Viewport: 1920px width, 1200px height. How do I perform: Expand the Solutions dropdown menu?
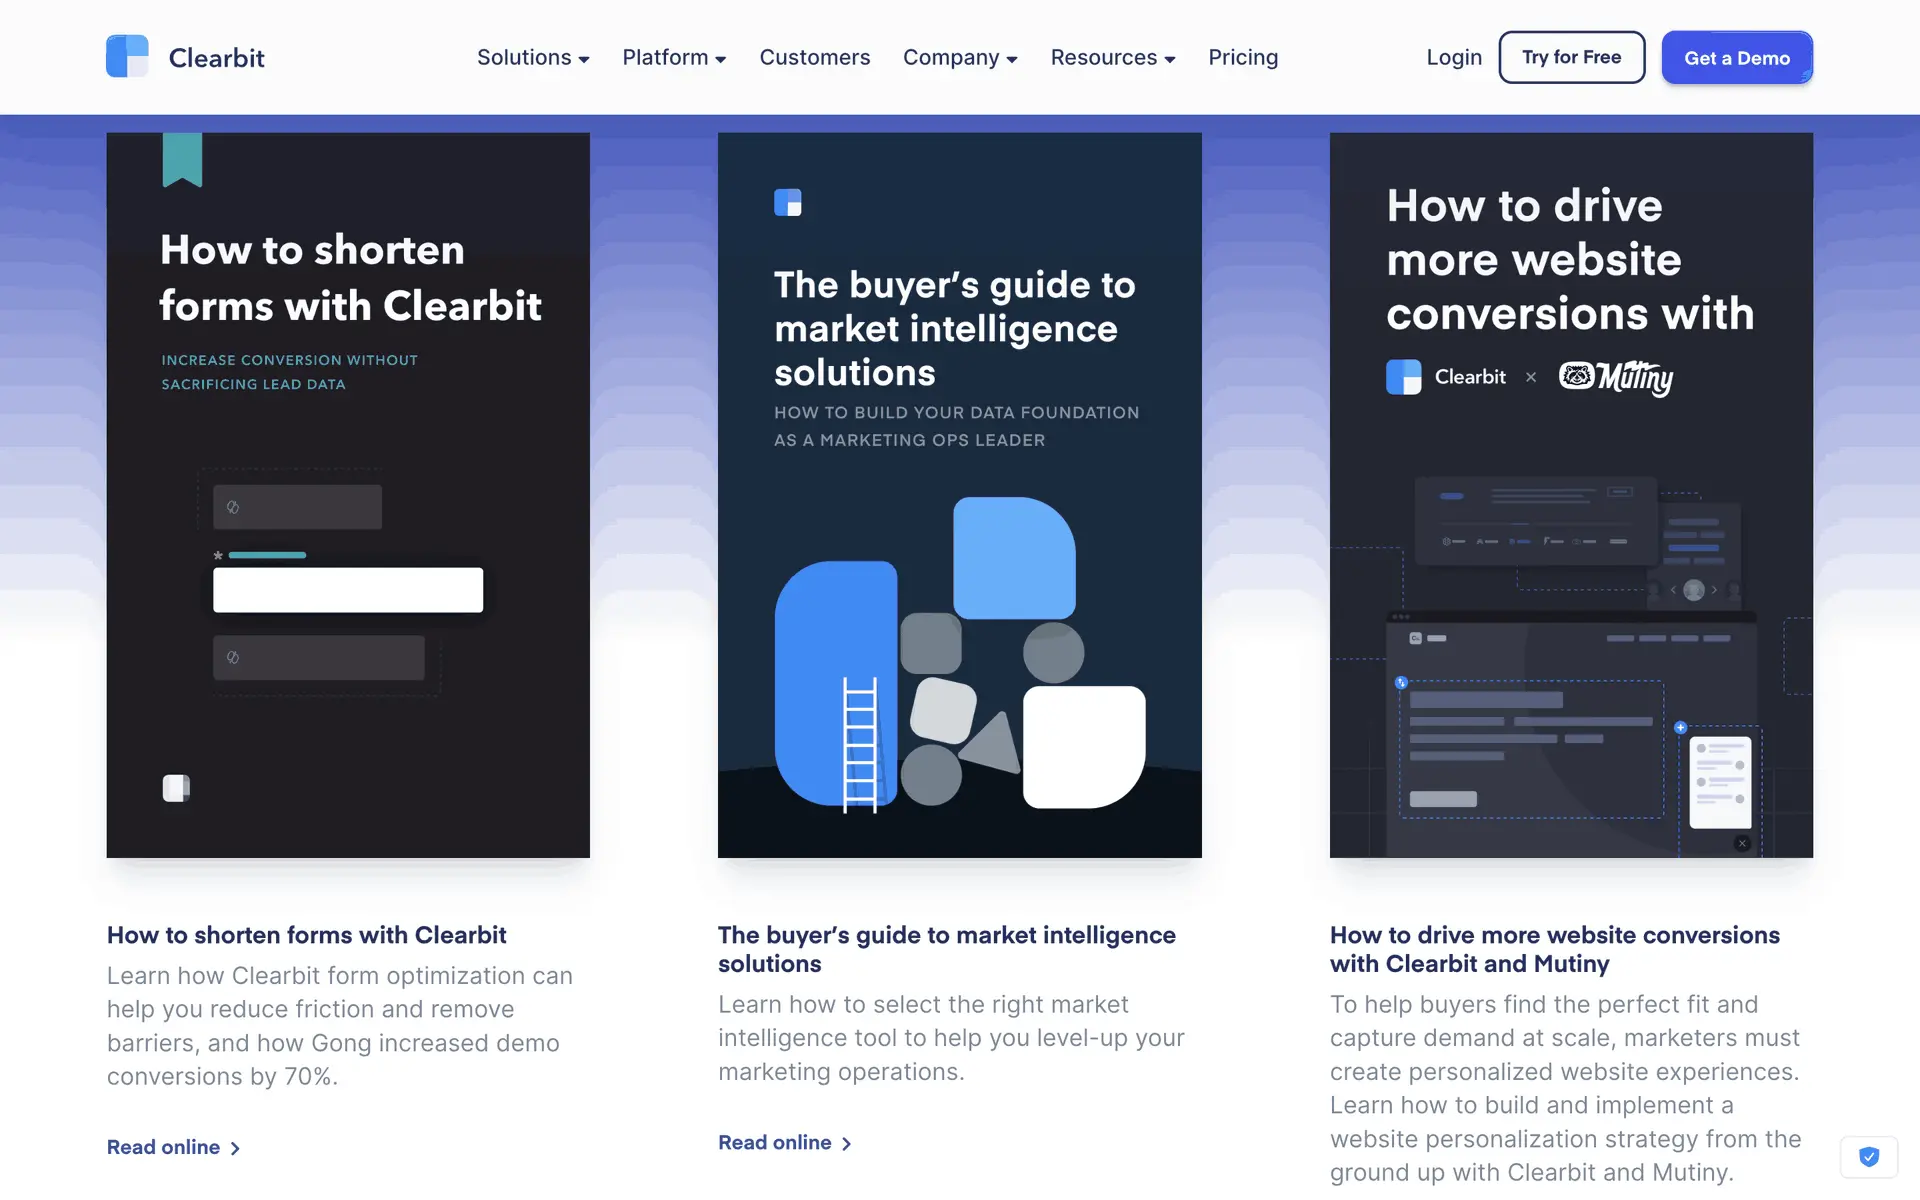point(533,58)
